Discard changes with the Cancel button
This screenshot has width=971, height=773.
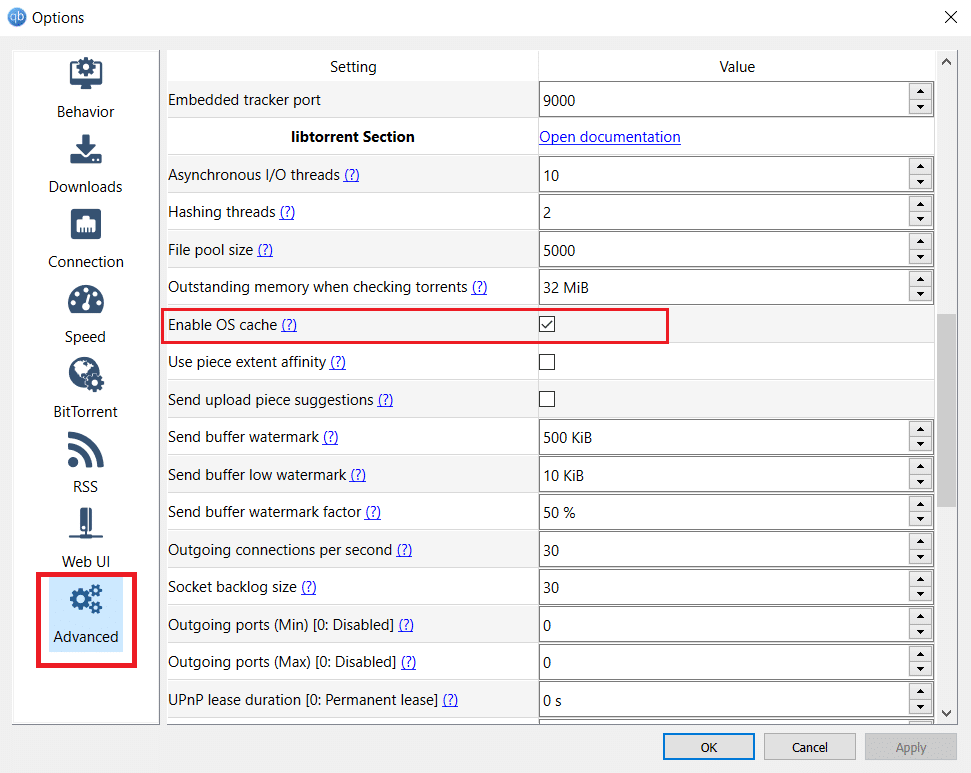[809, 747]
